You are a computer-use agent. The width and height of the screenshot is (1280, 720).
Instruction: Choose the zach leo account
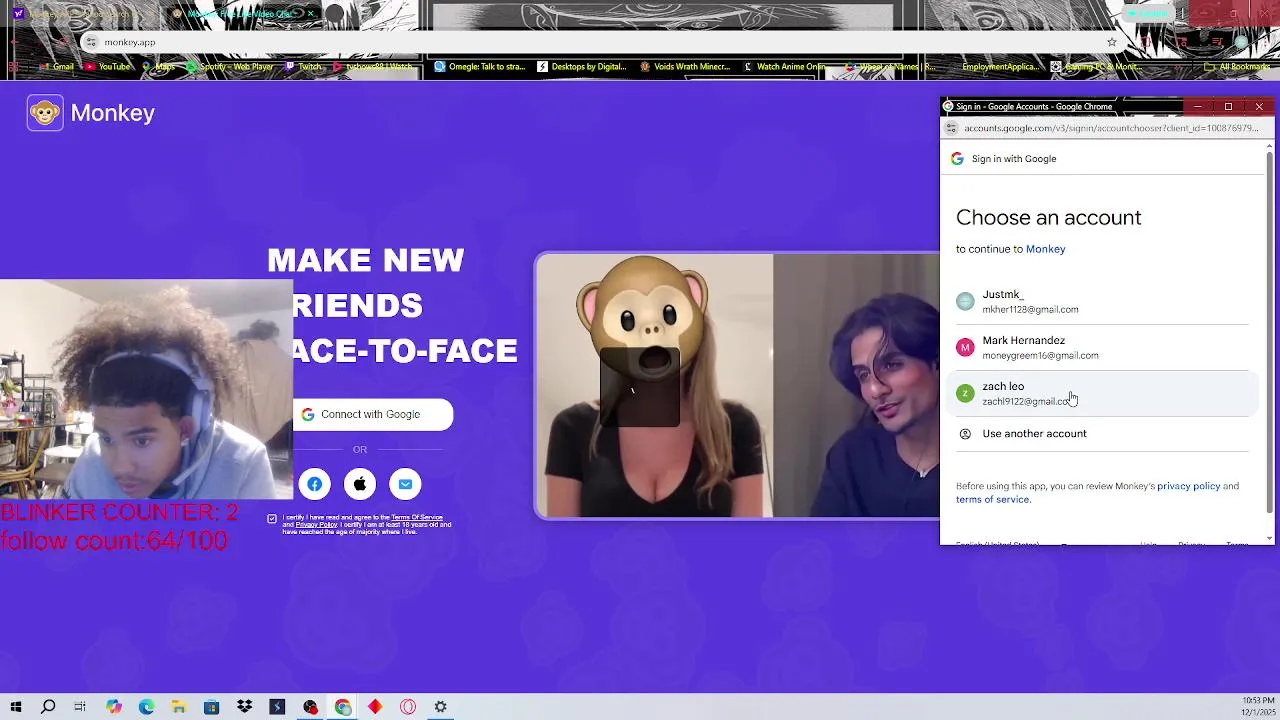pos(1102,393)
